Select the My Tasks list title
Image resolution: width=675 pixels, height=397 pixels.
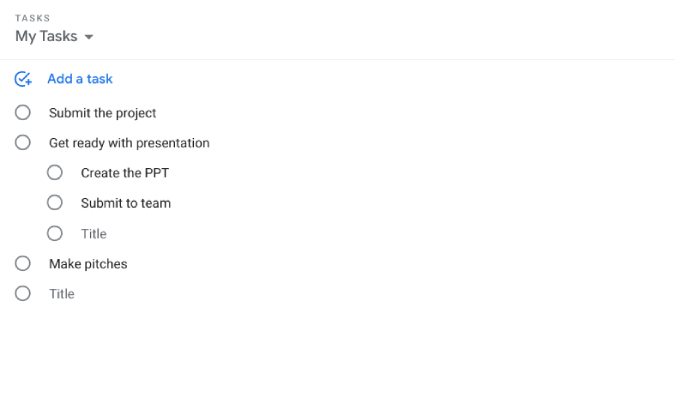pyautogui.click(x=46, y=36)
